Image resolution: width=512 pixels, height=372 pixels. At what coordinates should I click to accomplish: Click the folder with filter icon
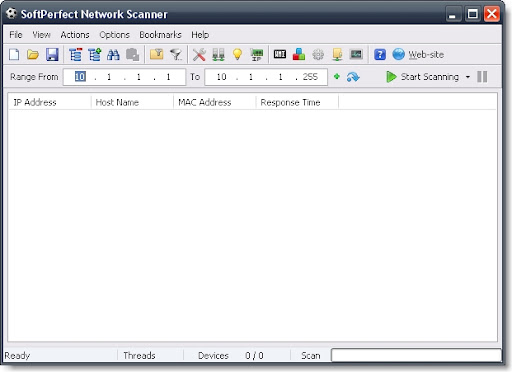point(157,54)
